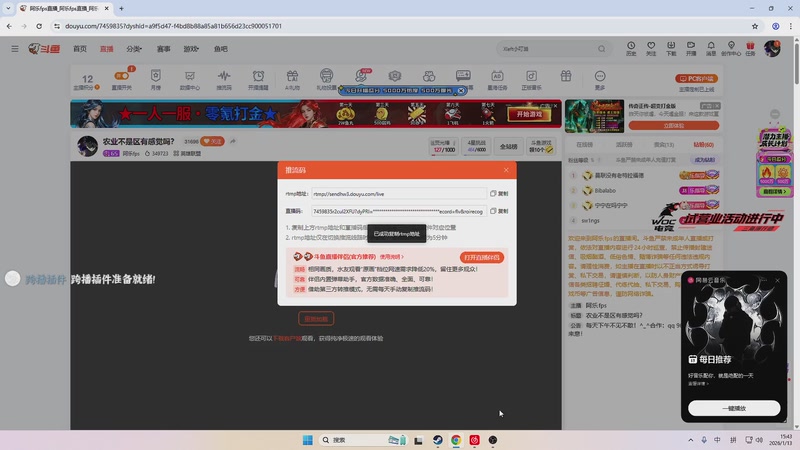Screen dimensions: 800x450
Task: Open the Creator center (创作中心) lightbulb icon
Action: tap(731, 48)
